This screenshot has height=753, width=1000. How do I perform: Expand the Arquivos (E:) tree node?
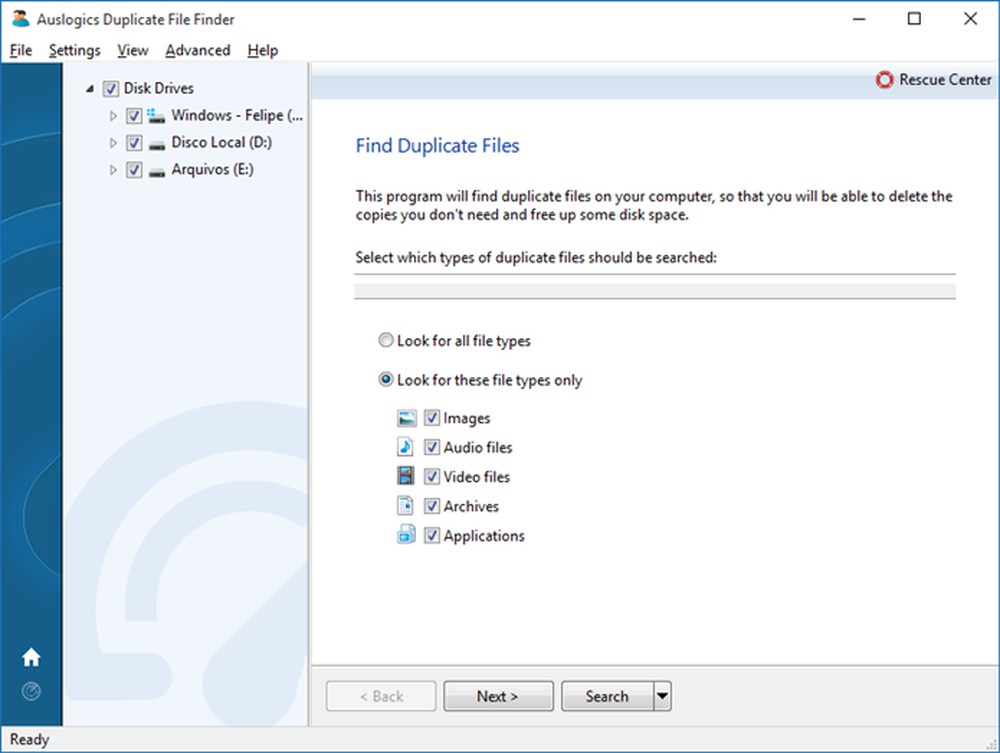[x=113, y=170]
